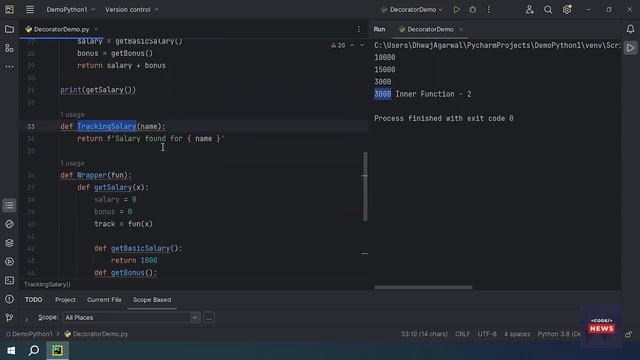Open the Scope All Places combo box

(x=131, y=318)
